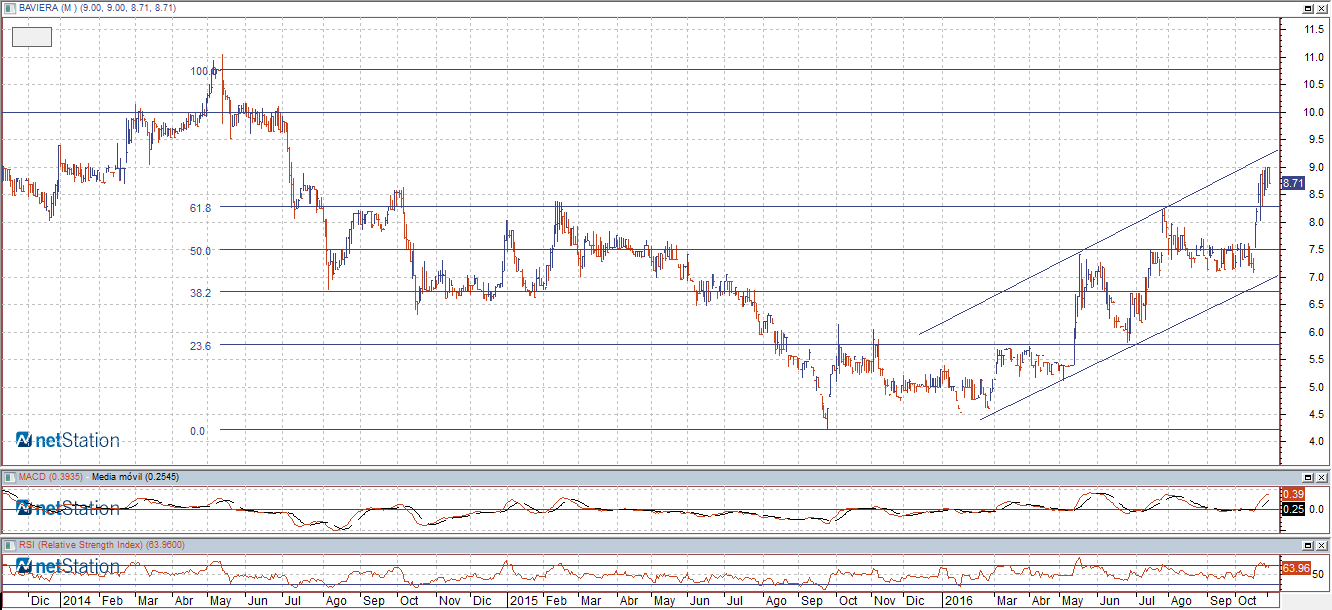1332x610 pixels.
Task: Click the 11.5 price axis label
Action: [1314, 29]
